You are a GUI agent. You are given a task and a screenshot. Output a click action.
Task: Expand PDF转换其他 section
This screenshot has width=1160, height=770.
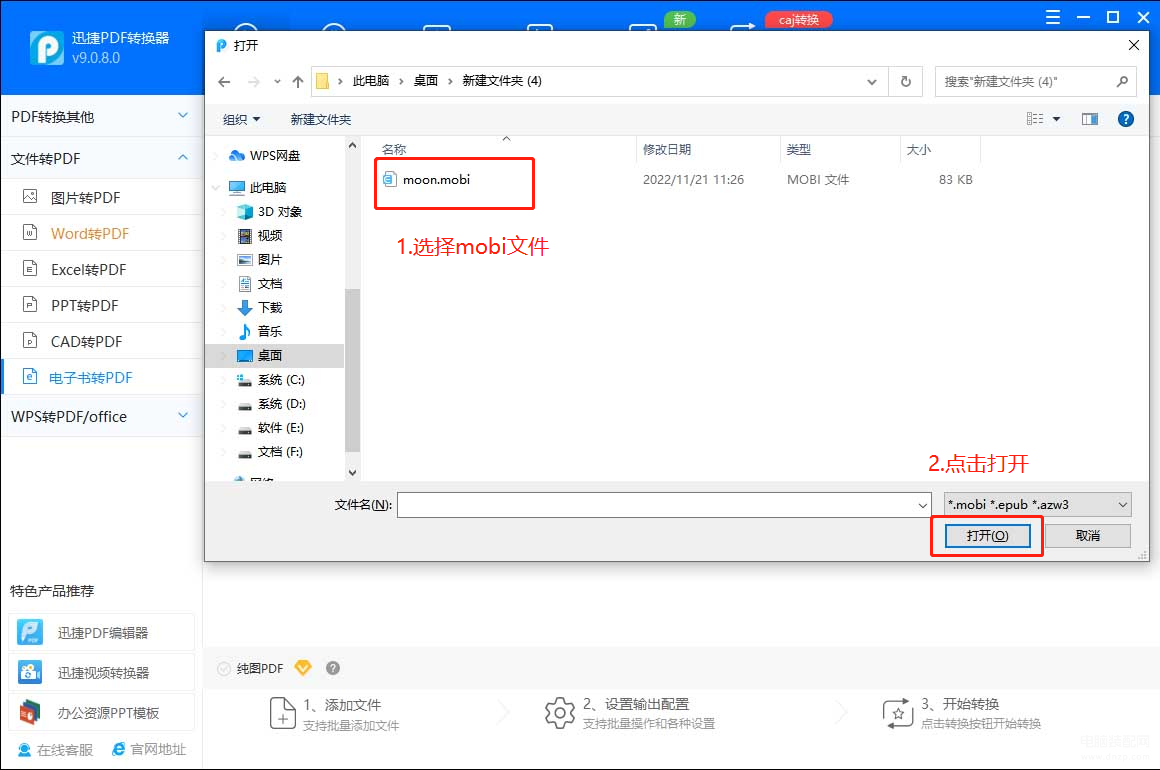100,117
